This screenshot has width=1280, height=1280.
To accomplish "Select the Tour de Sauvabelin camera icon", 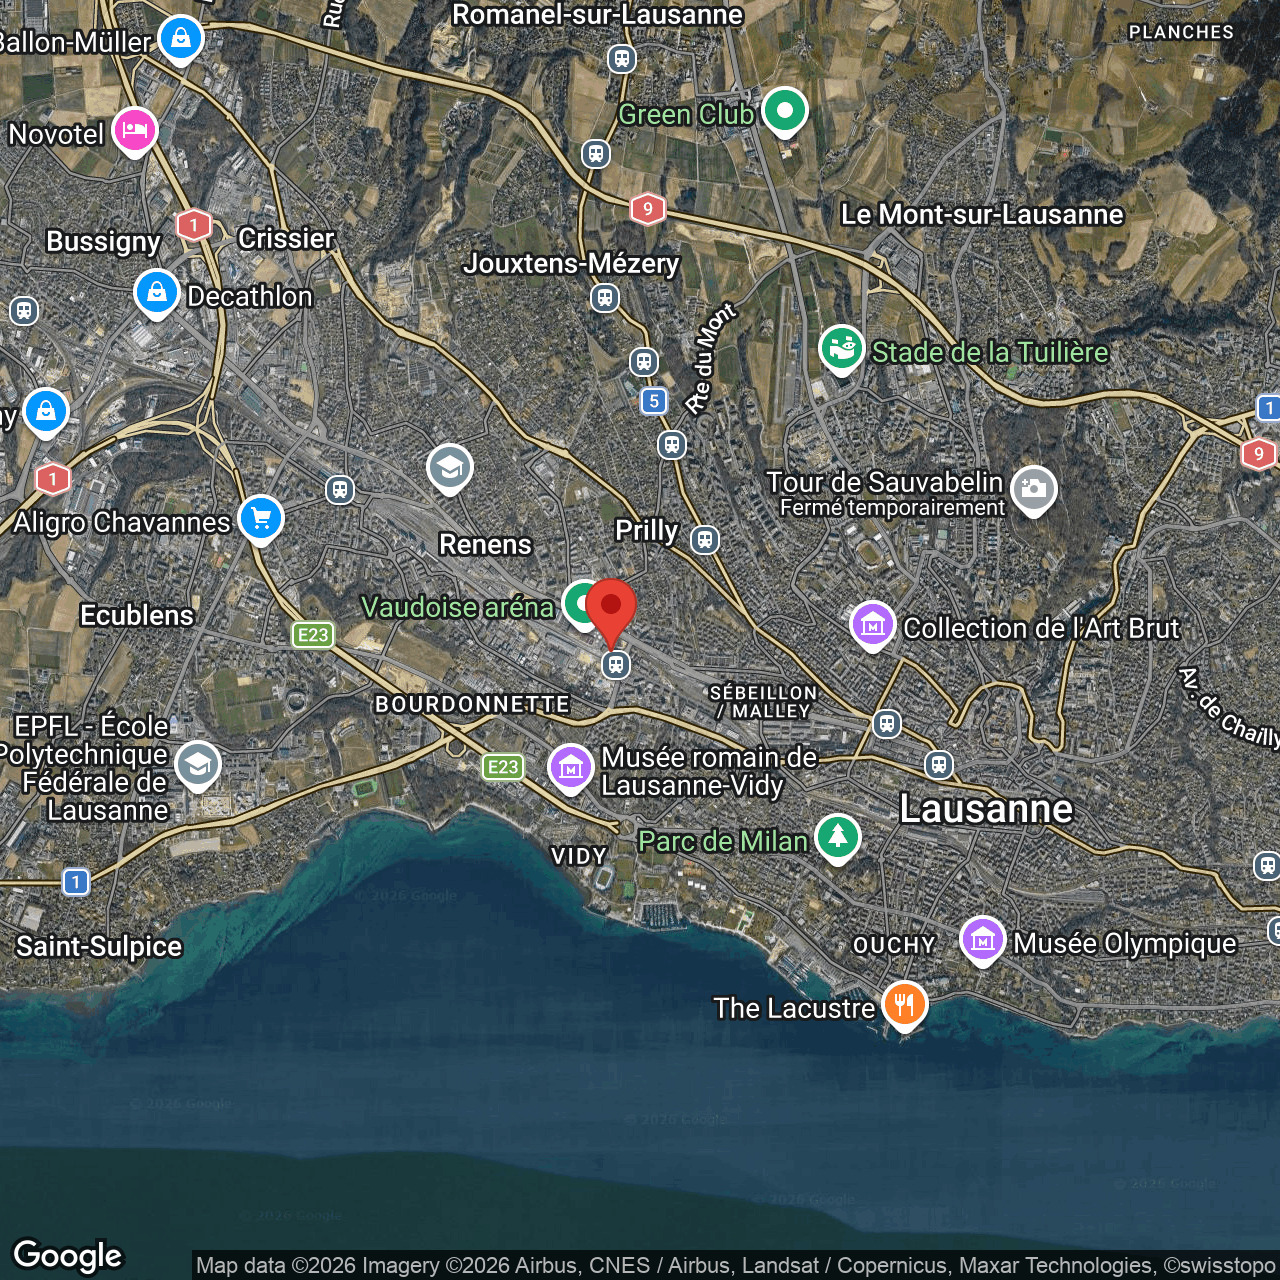I will click(x=1033, y=489).
